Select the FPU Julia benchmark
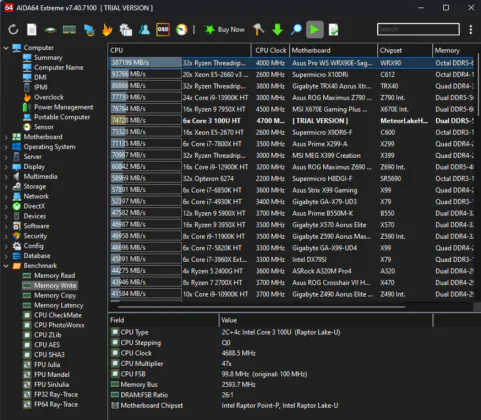Viewport: 481px width, 420px height. point(47,365)
